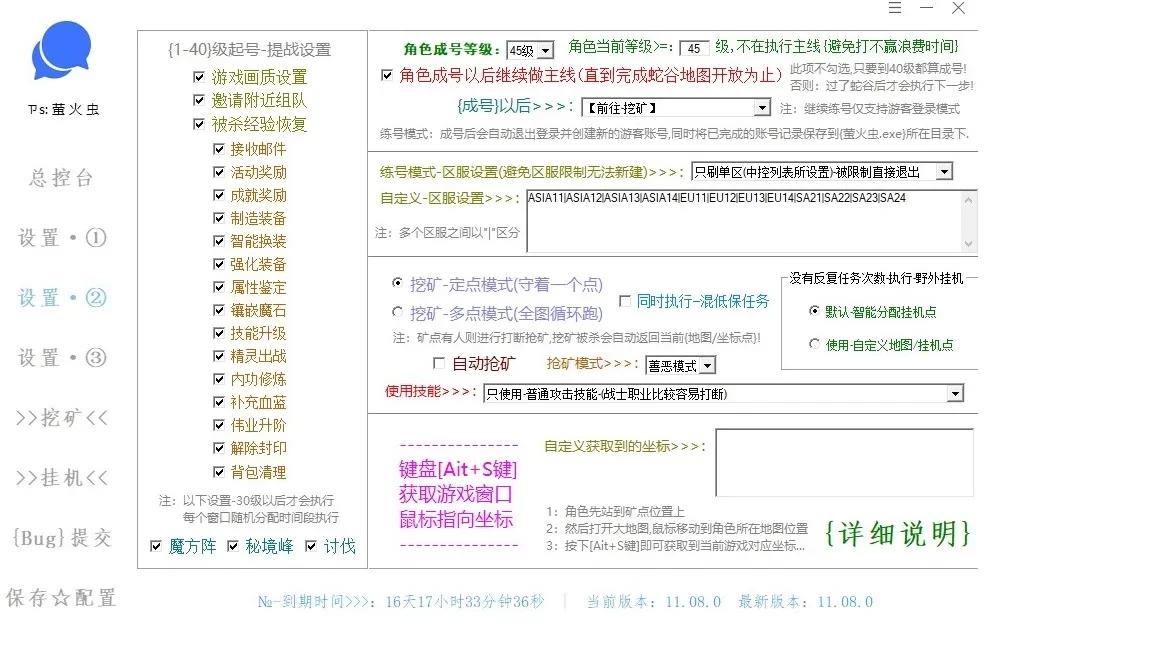
Task: Toggle the 被杀经验恢复 checkbox
Action: (198, 123)
